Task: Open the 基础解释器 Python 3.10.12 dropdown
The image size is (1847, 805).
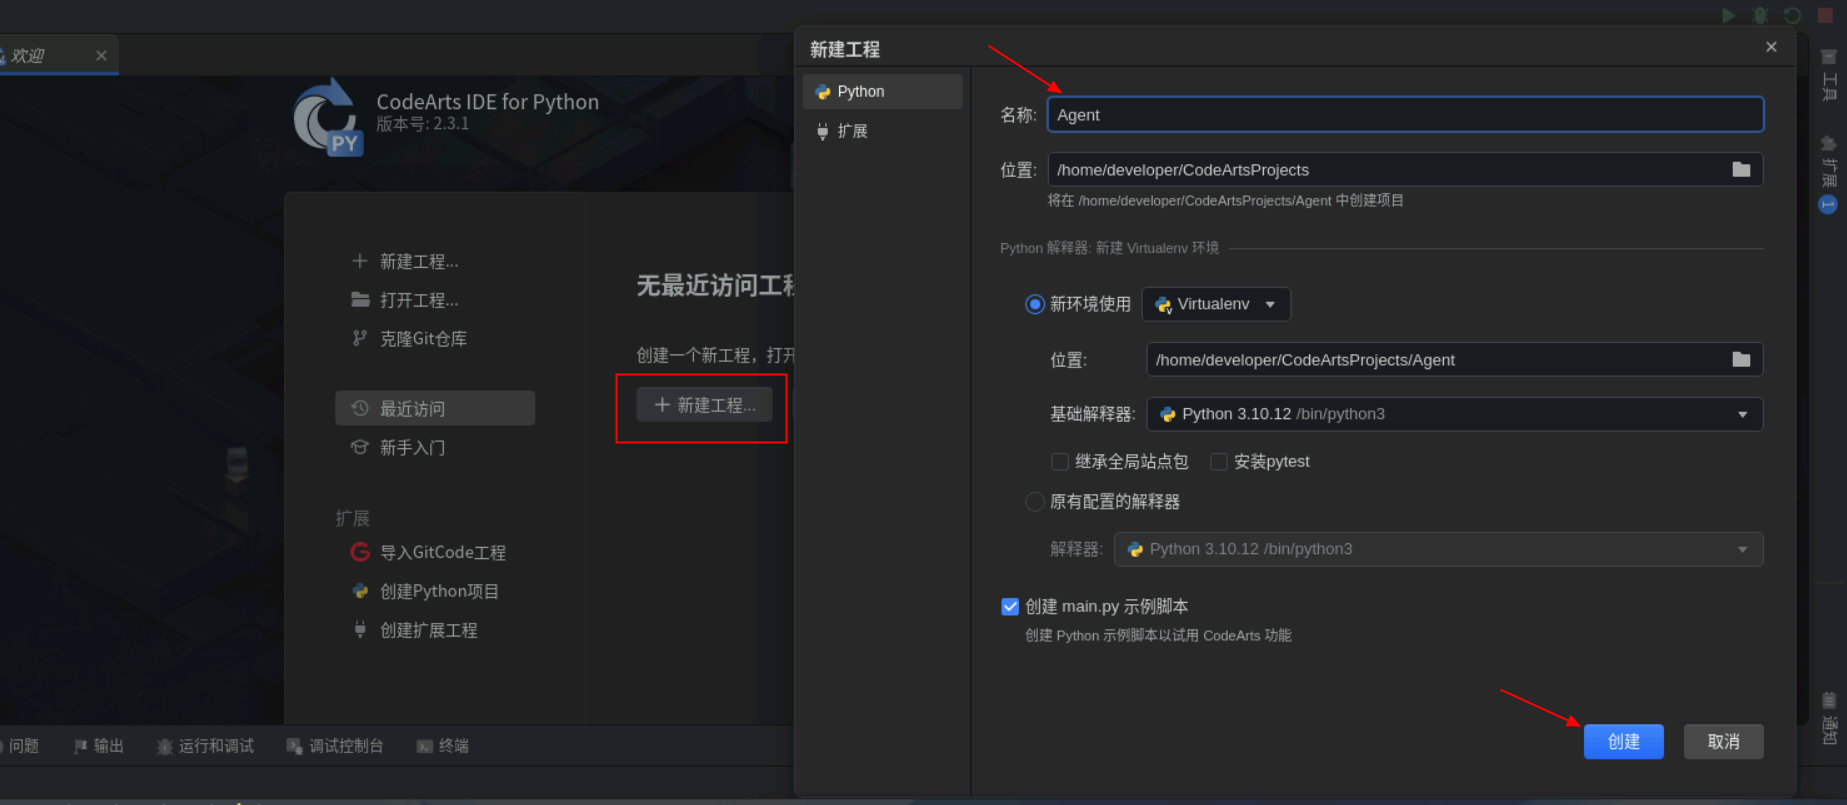Action: tap(1454, 414)
